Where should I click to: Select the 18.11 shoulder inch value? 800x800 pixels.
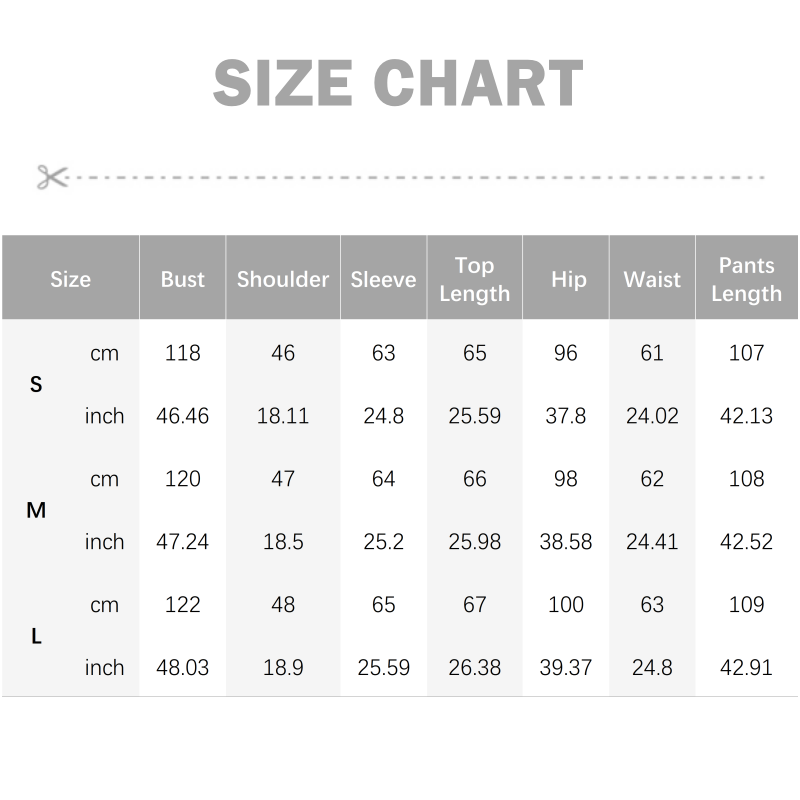pos(283,416)
